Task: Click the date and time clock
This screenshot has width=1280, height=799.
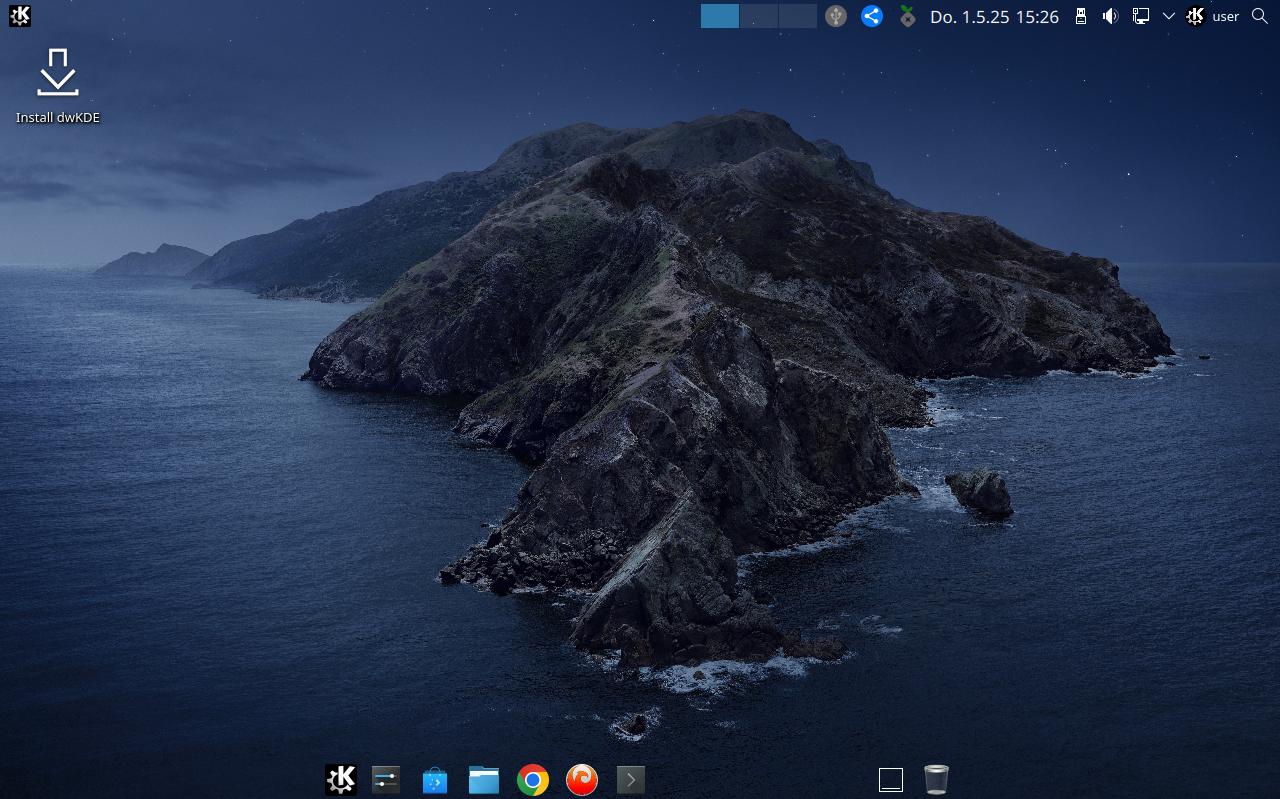Action: click(x=994, y=16)
